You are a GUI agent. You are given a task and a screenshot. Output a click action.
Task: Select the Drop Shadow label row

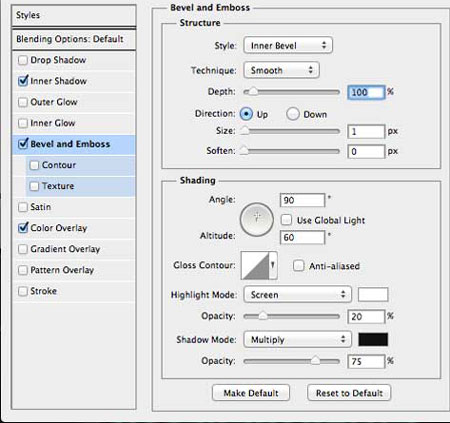click(x=74, y=60)
